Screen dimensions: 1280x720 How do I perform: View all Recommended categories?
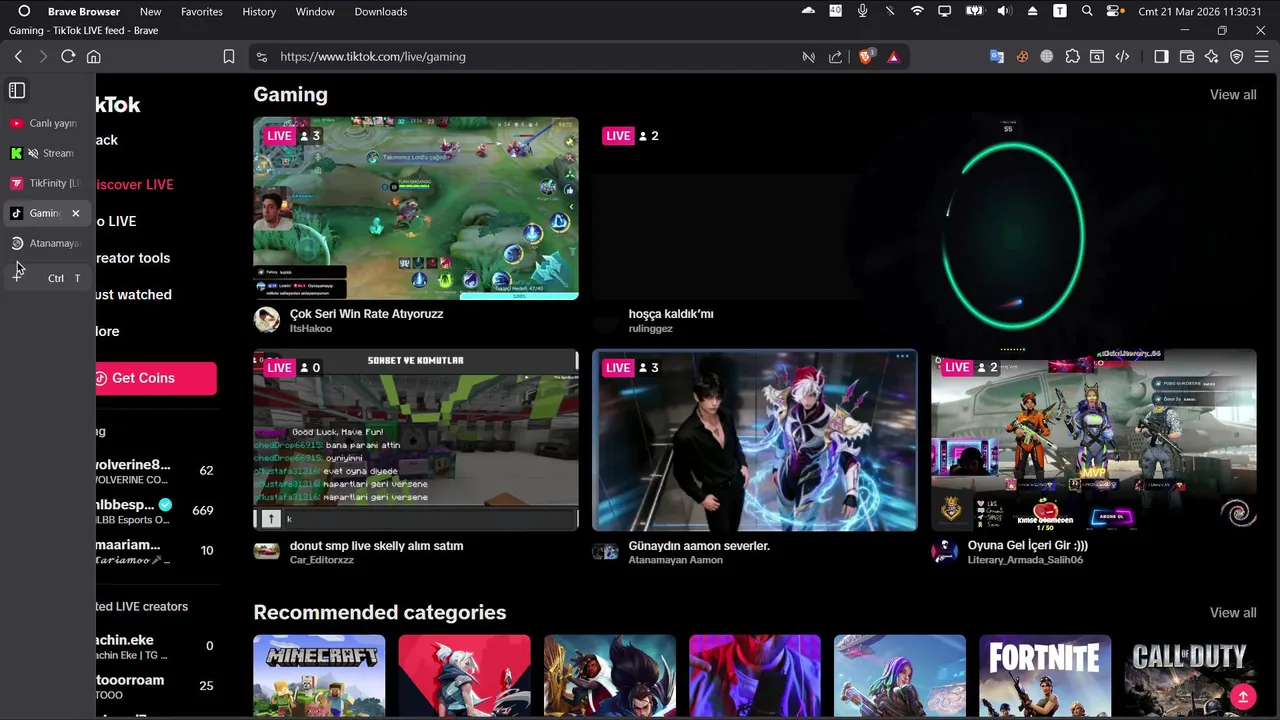pos(1233,612)
